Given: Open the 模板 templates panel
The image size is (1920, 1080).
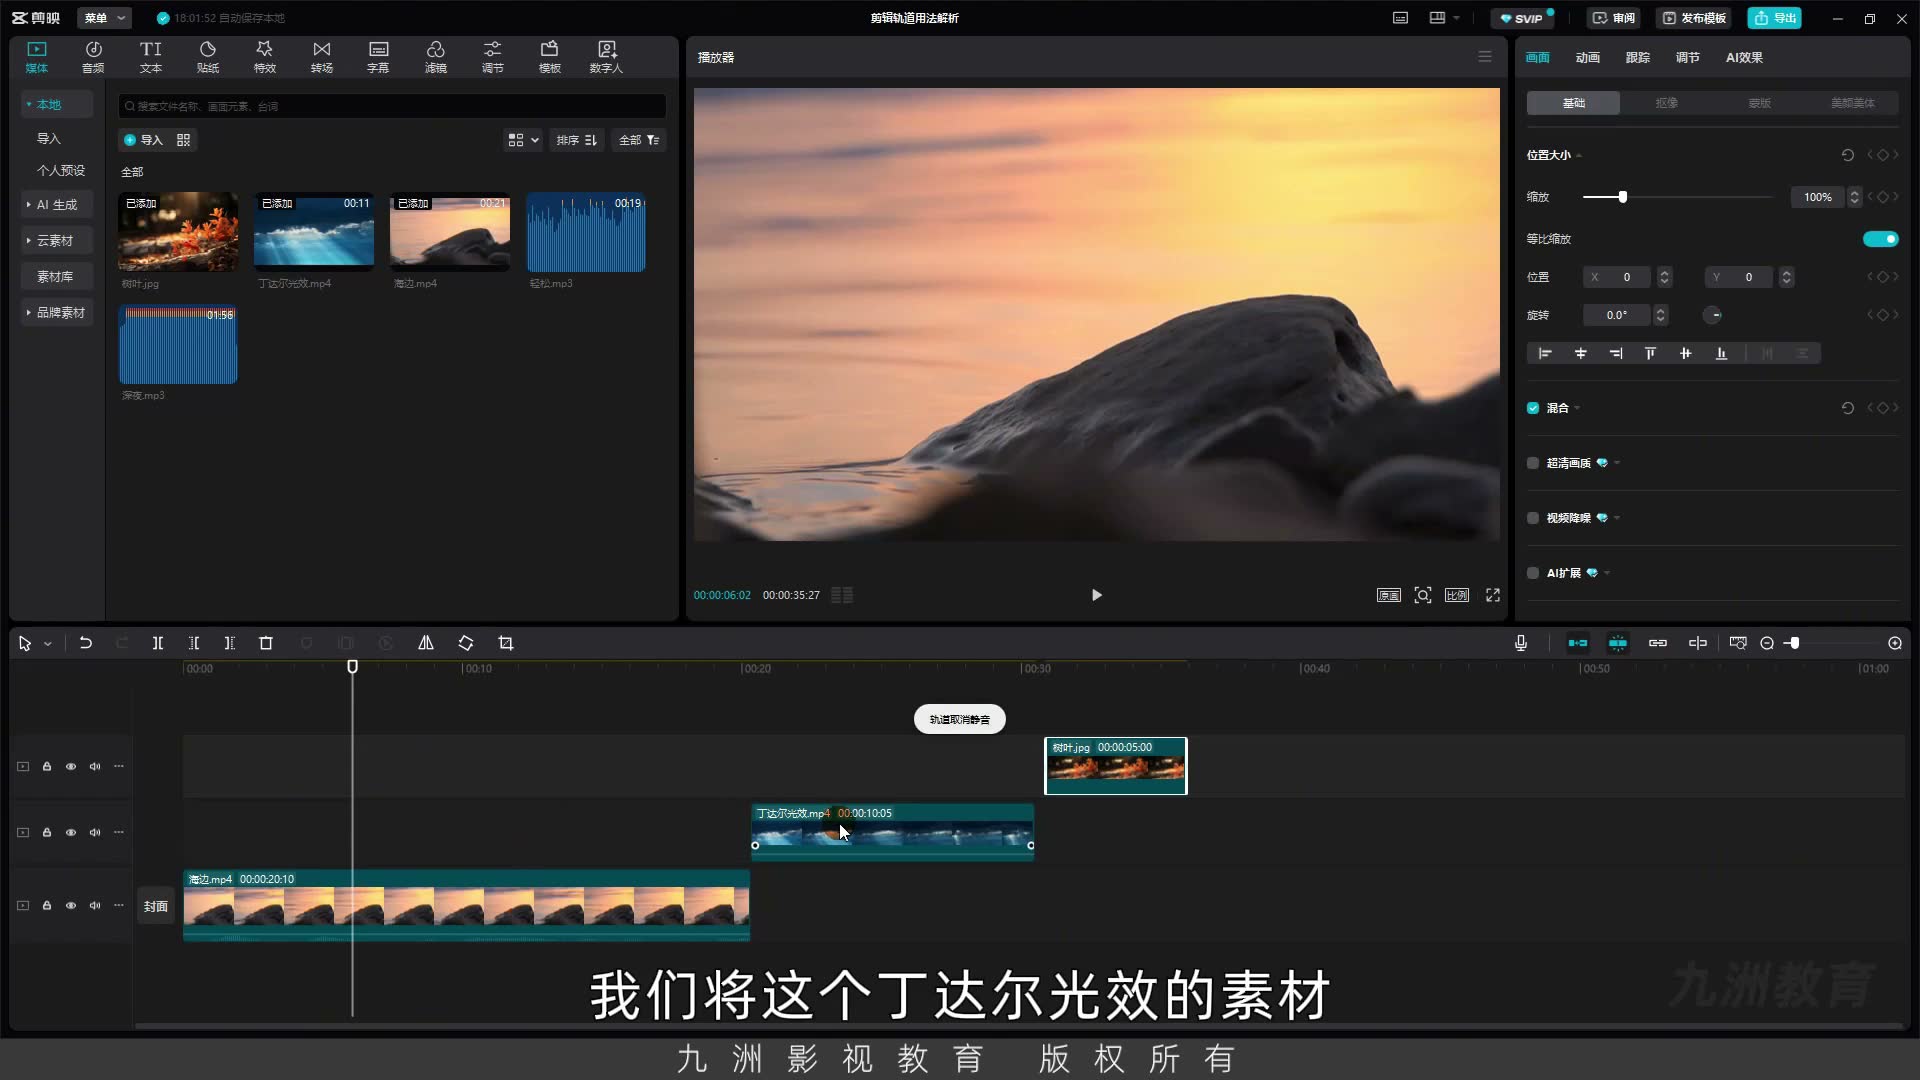Looking at the screenshot, I should click(x=550, y=57).
